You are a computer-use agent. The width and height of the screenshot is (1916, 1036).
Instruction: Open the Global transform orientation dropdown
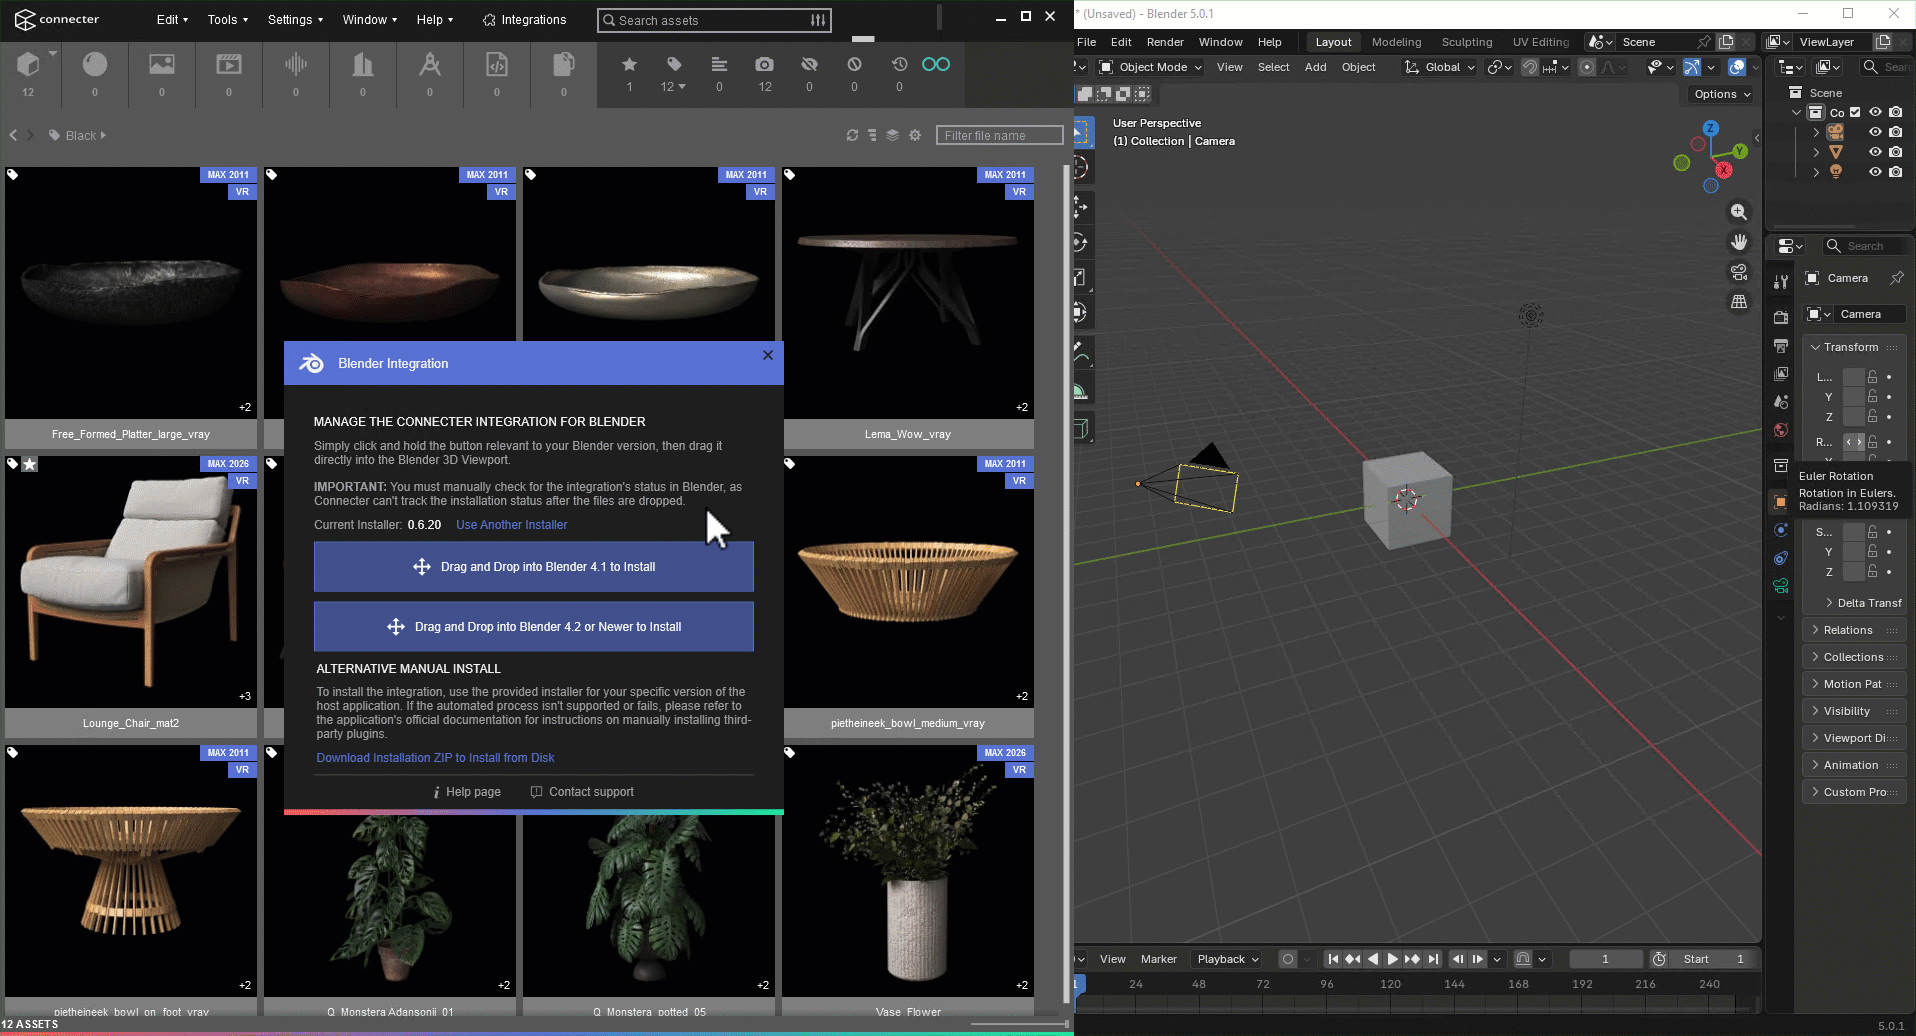pyautogui.click(x=1440, y=67)
